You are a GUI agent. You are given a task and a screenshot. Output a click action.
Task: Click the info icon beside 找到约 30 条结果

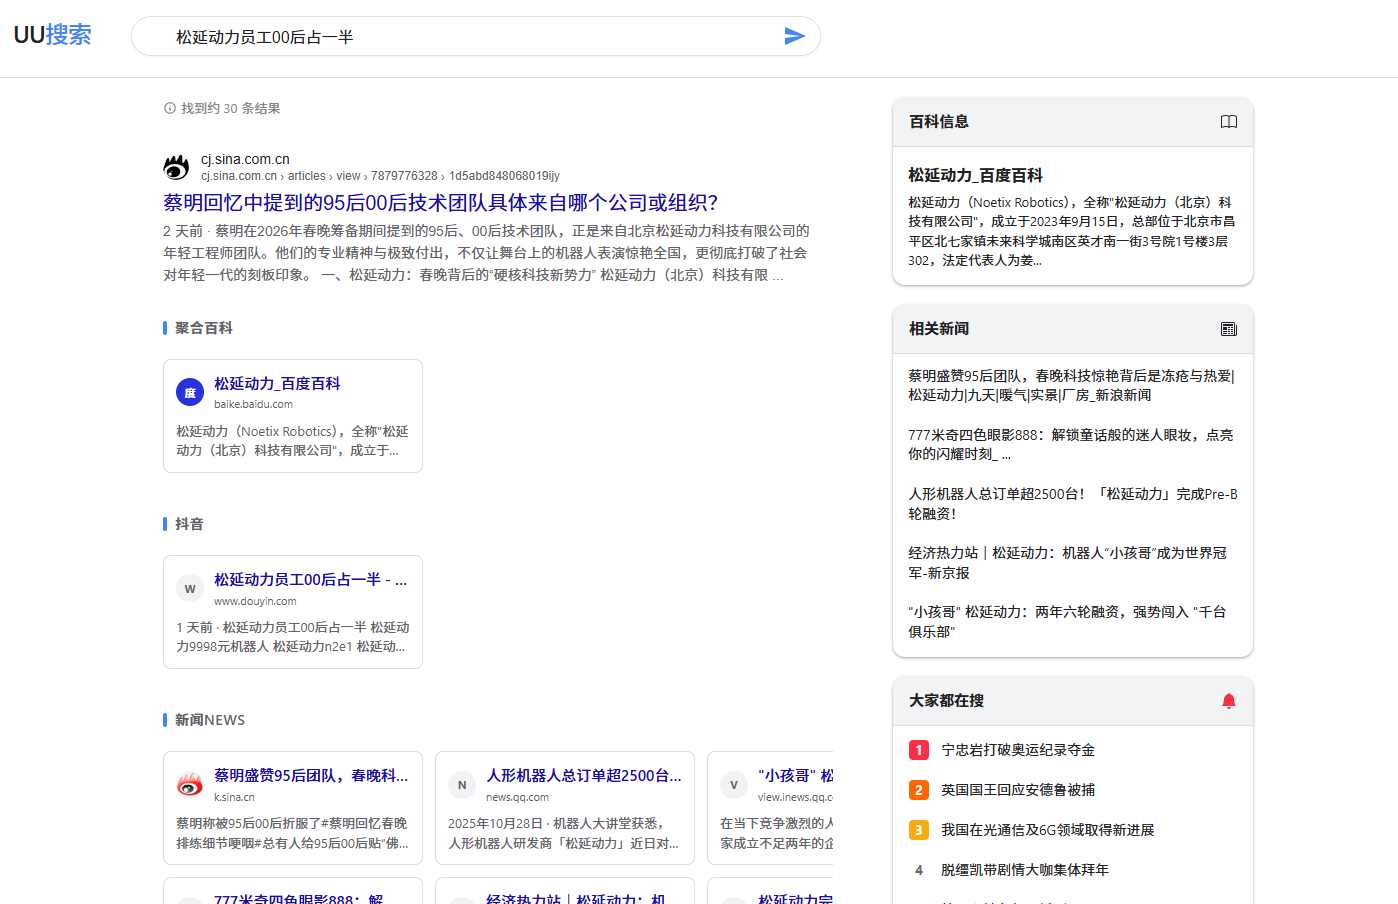170,108
